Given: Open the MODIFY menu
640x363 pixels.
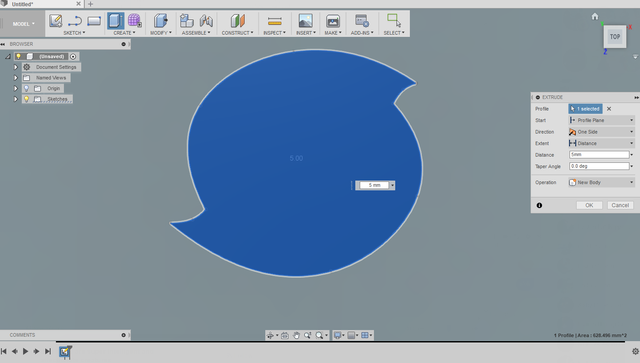Looking at the screenshot, I should 161,33.
